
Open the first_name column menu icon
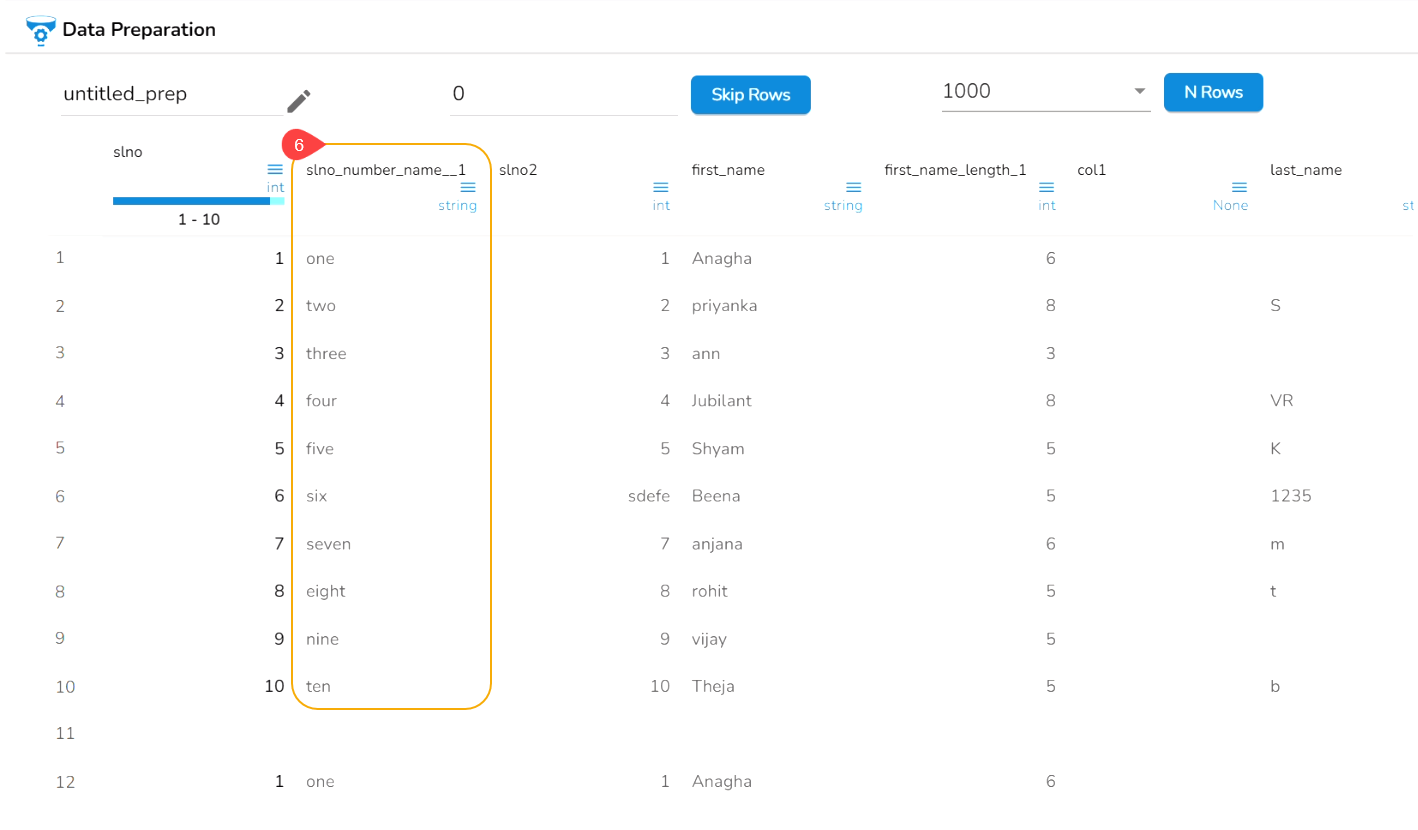[x=853, y=188]
